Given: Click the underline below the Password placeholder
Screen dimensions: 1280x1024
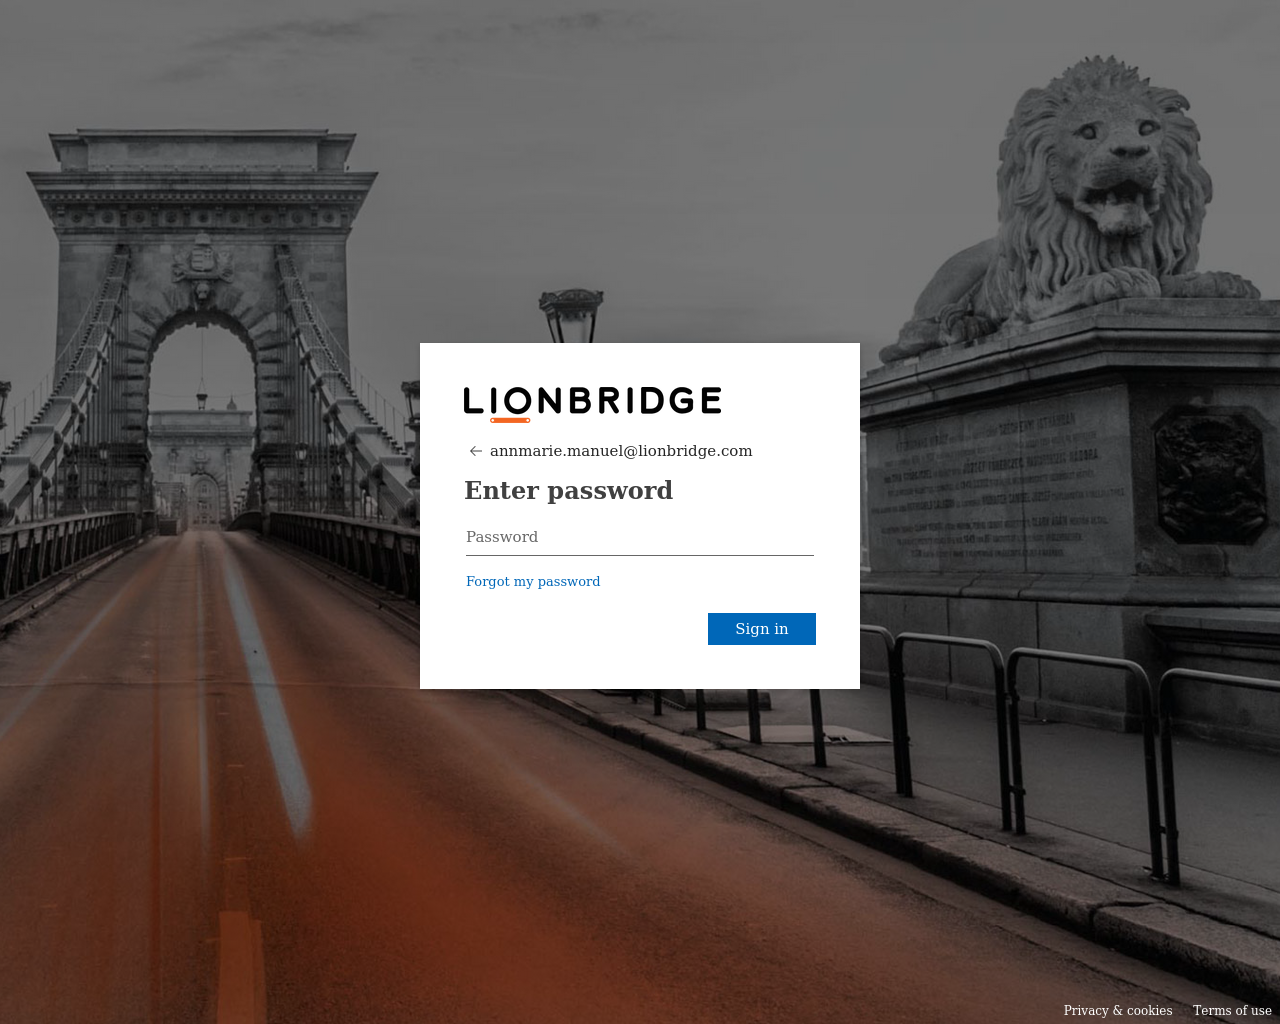Looking at the screenshot, I should (x=640, y=555).
